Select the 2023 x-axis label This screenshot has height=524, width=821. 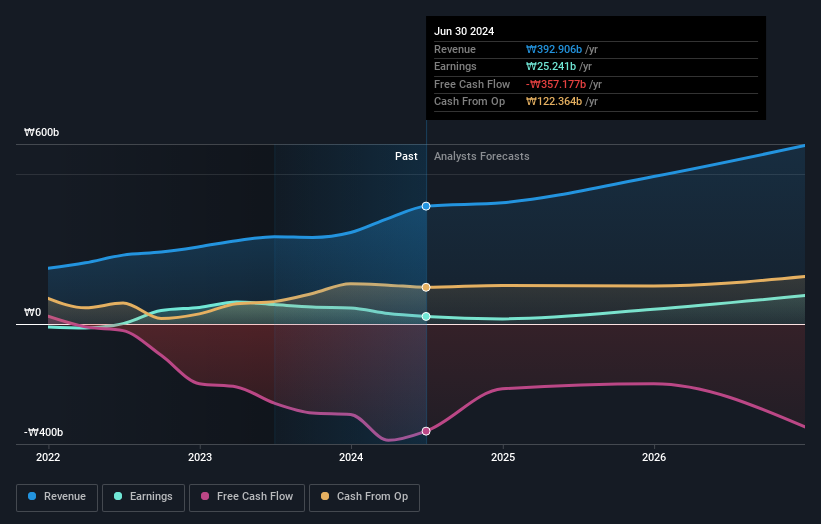pos(200,458)
